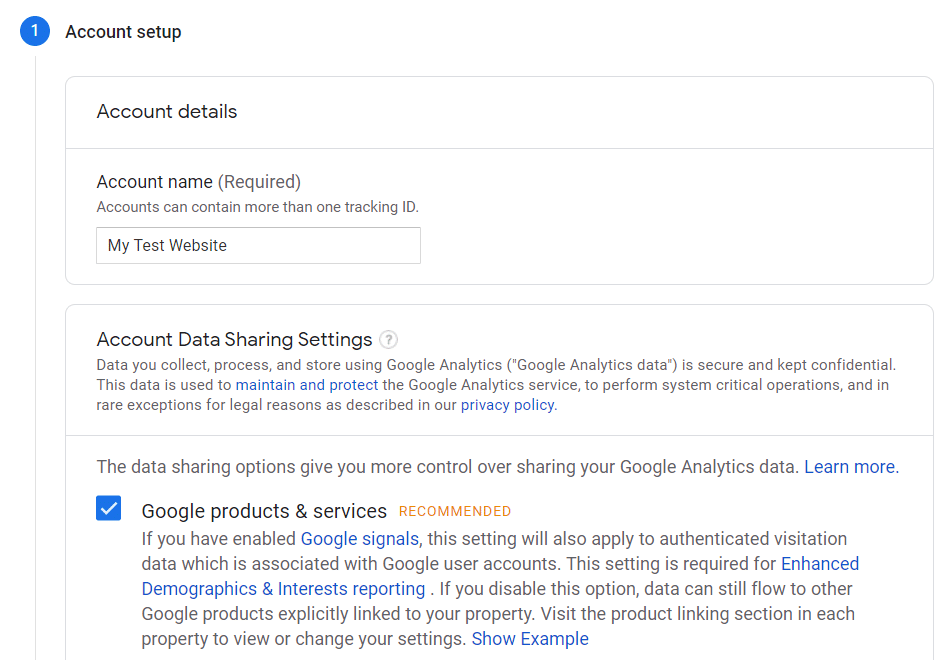Uncheck the Google products & services checkbox

[x=108, y=508]
